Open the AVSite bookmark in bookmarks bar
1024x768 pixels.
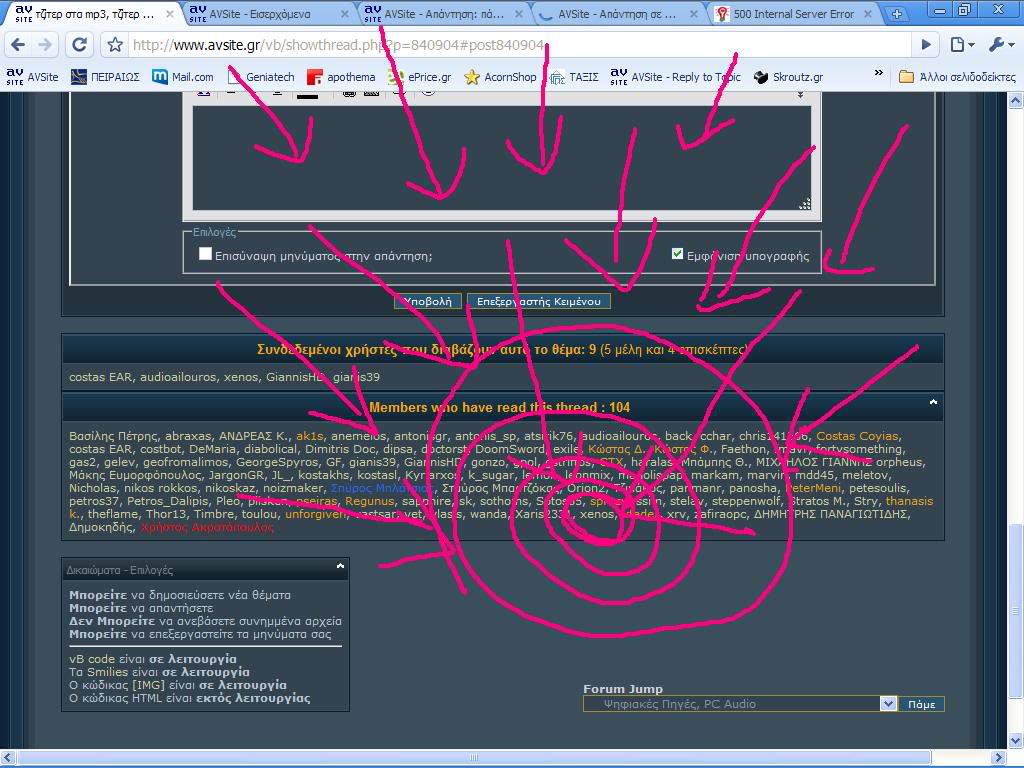[33, 77]
